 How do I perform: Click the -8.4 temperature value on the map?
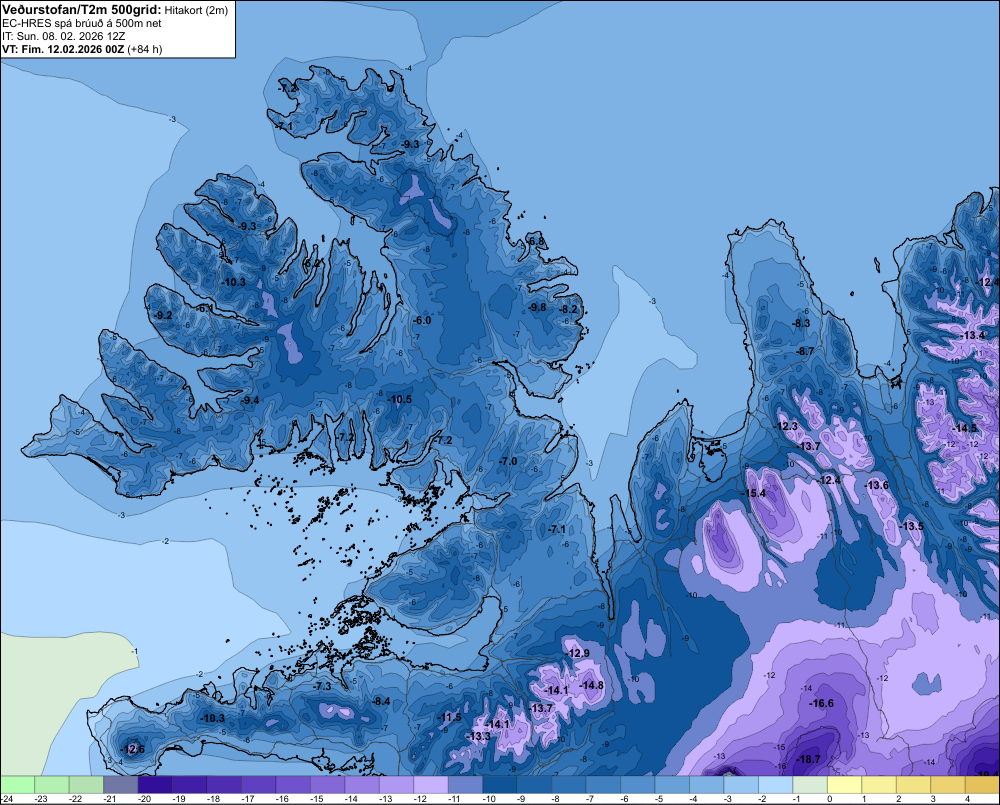click(381, 701)
